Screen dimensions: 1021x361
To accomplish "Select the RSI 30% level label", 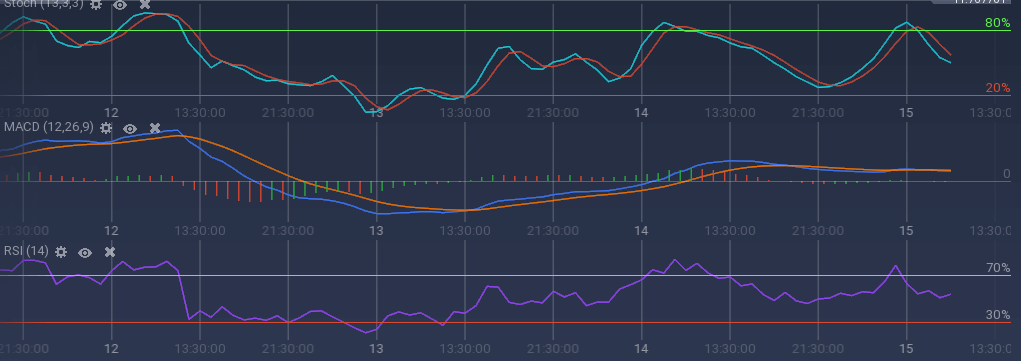I will (x=998, y=315).
